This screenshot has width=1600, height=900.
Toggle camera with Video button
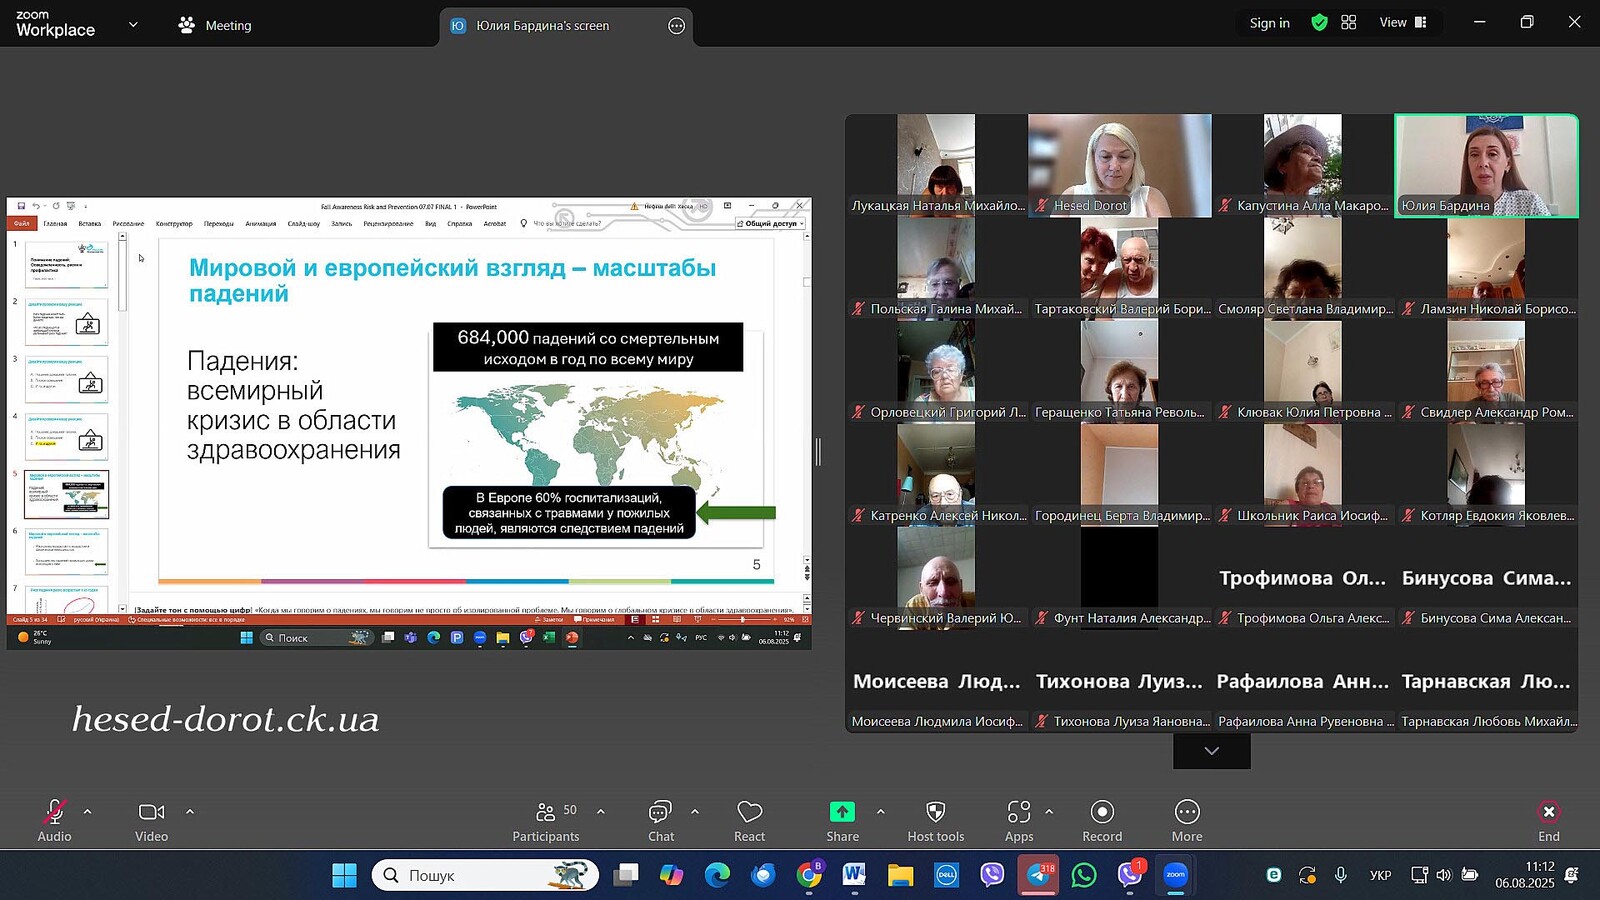151,820
